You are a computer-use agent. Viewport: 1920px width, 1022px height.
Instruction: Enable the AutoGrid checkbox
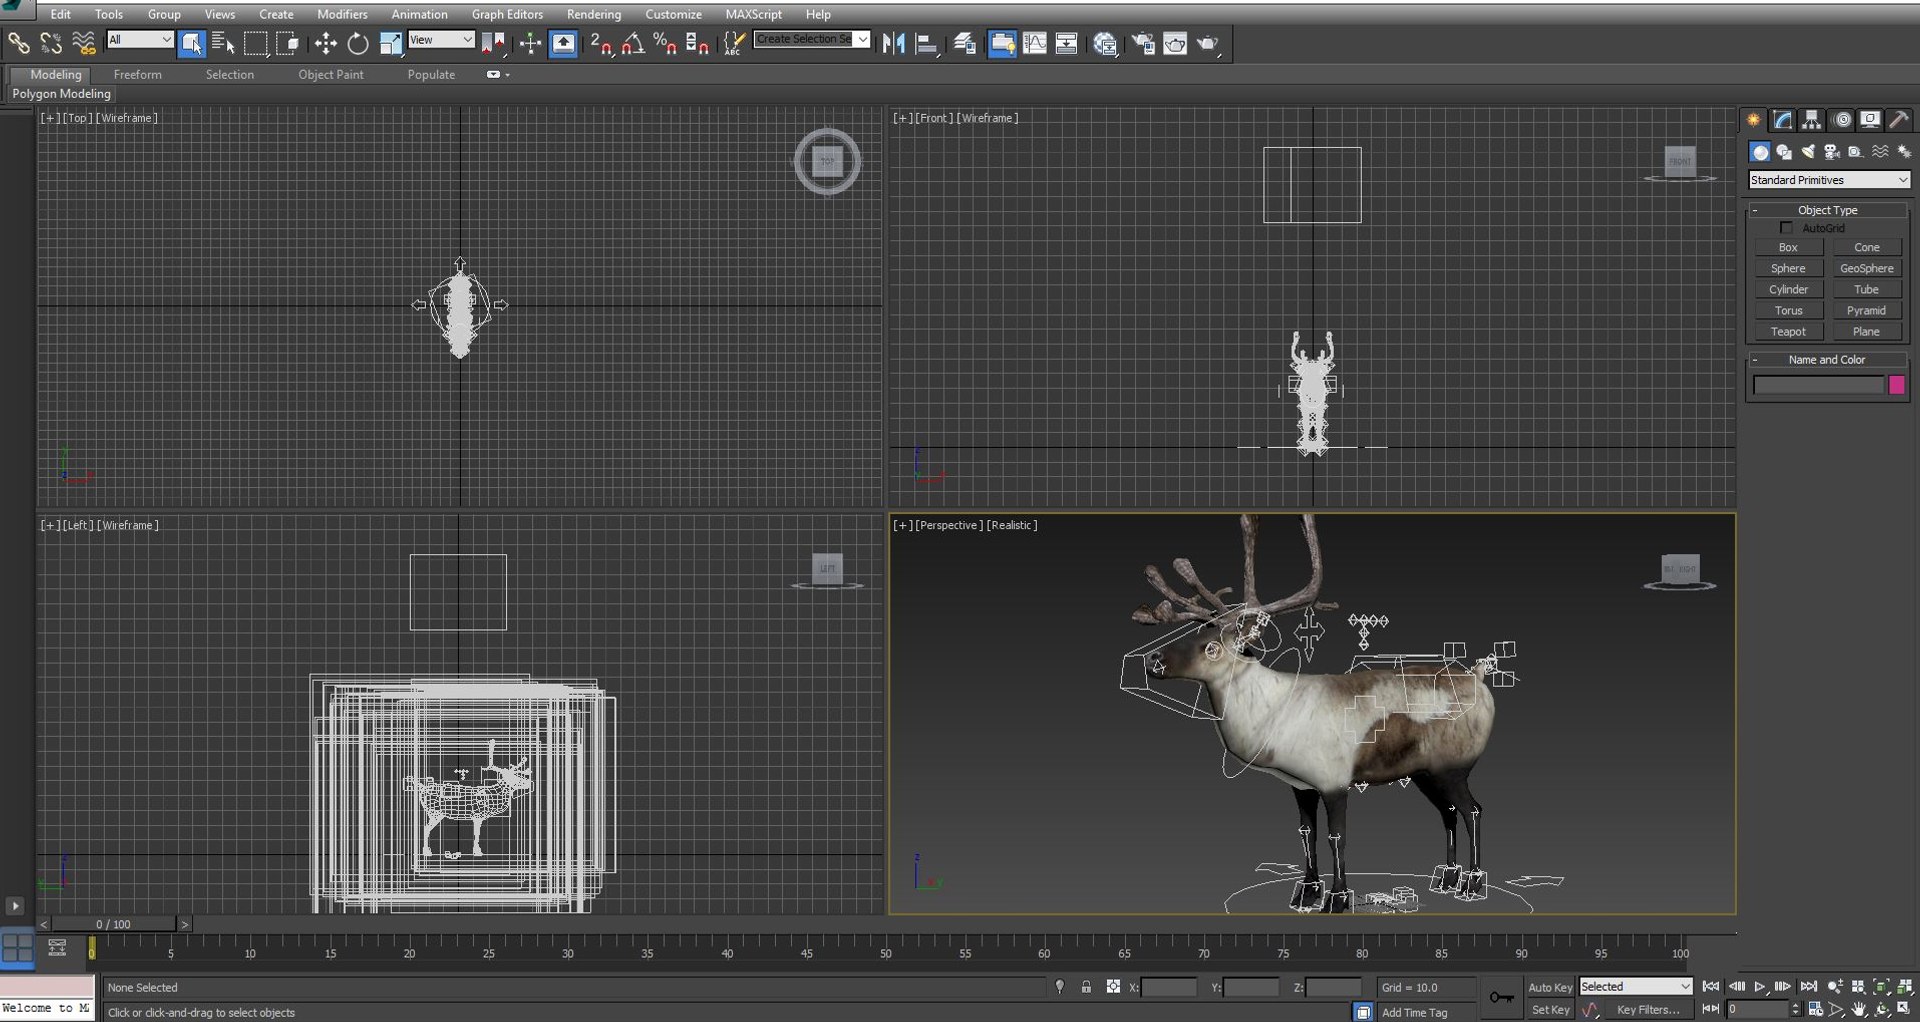pos(1786,228)
